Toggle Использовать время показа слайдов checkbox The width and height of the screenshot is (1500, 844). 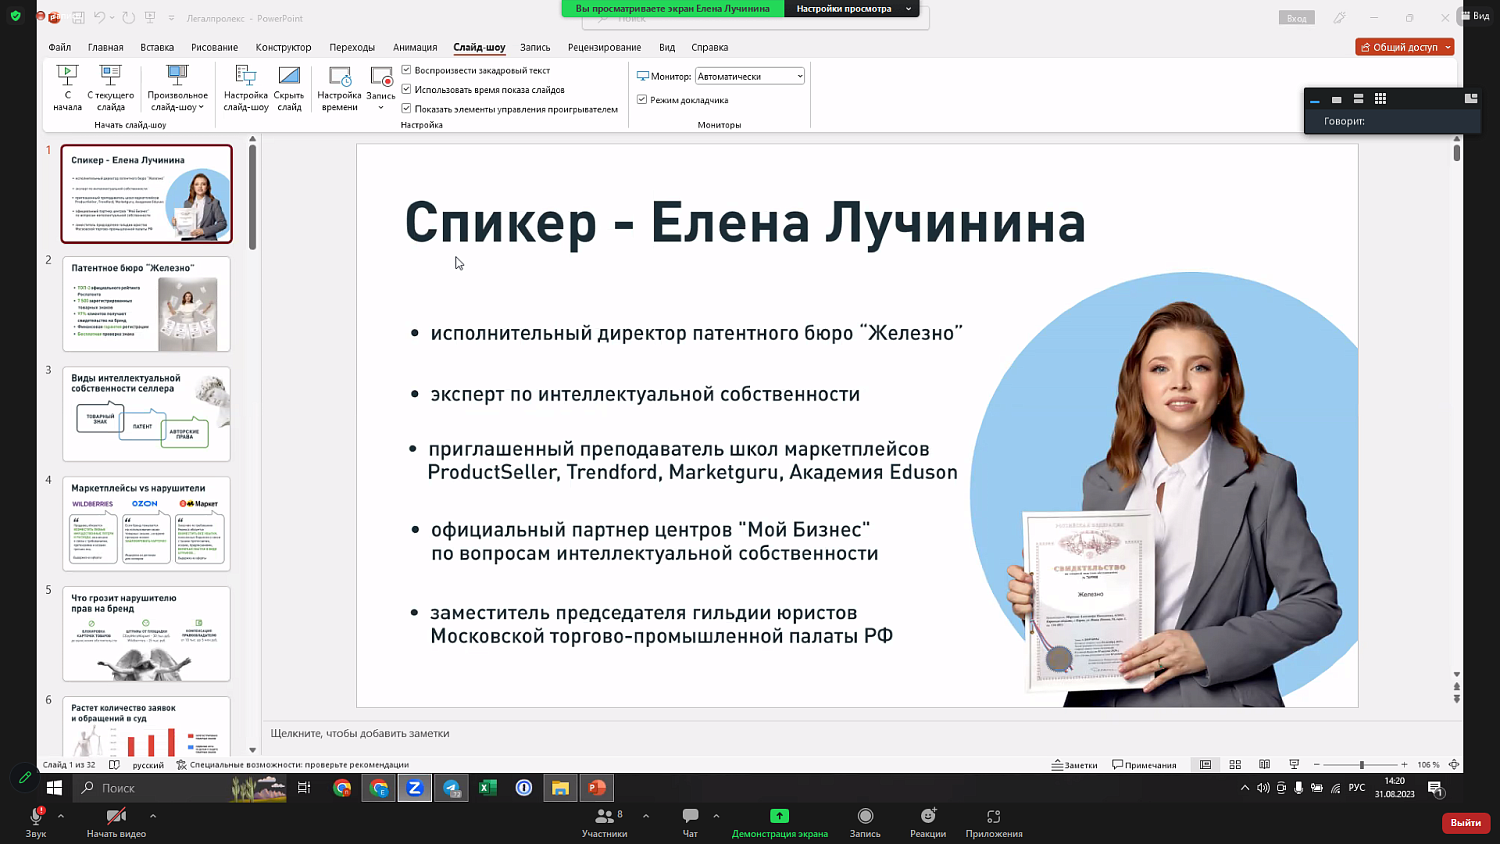click(406, 89)
